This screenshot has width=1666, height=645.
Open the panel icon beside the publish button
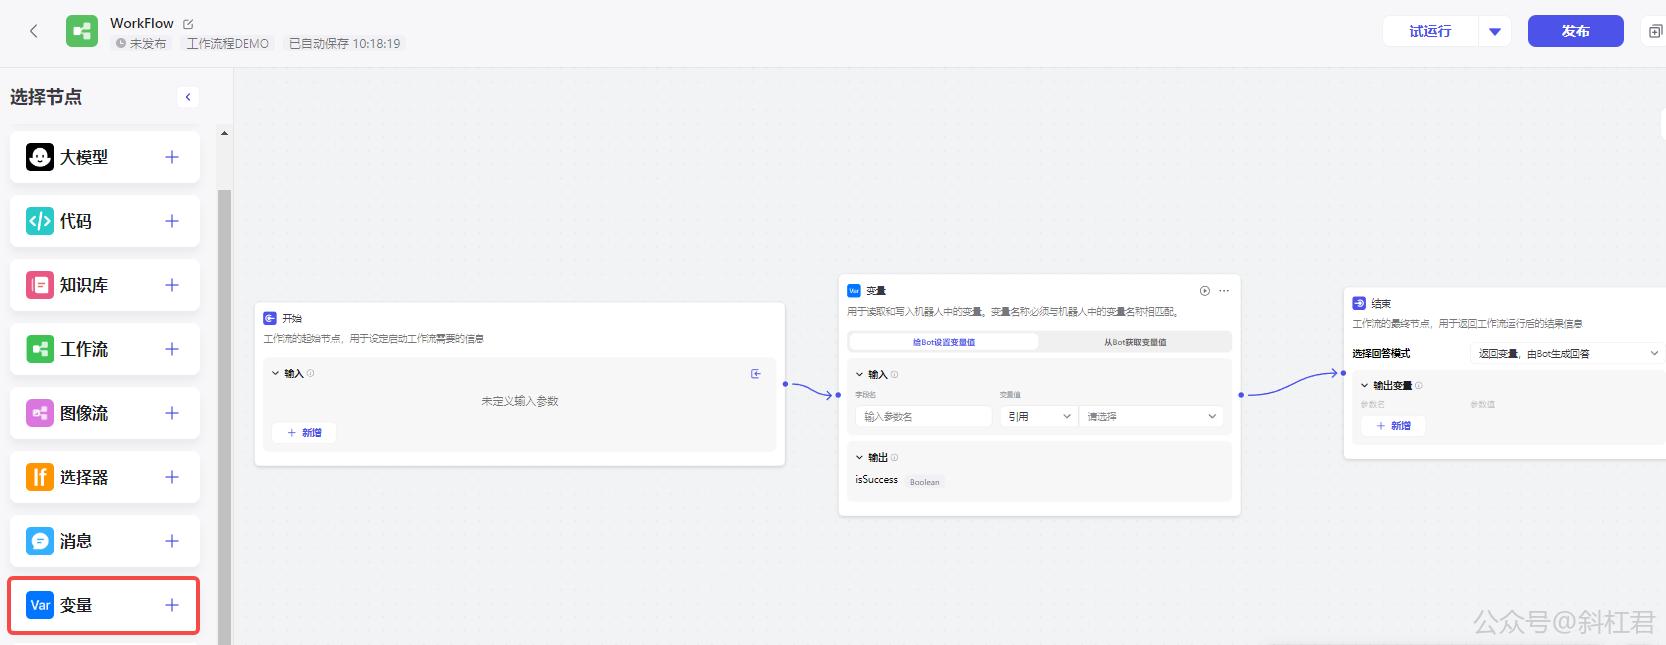click(x=1655, y=31)
